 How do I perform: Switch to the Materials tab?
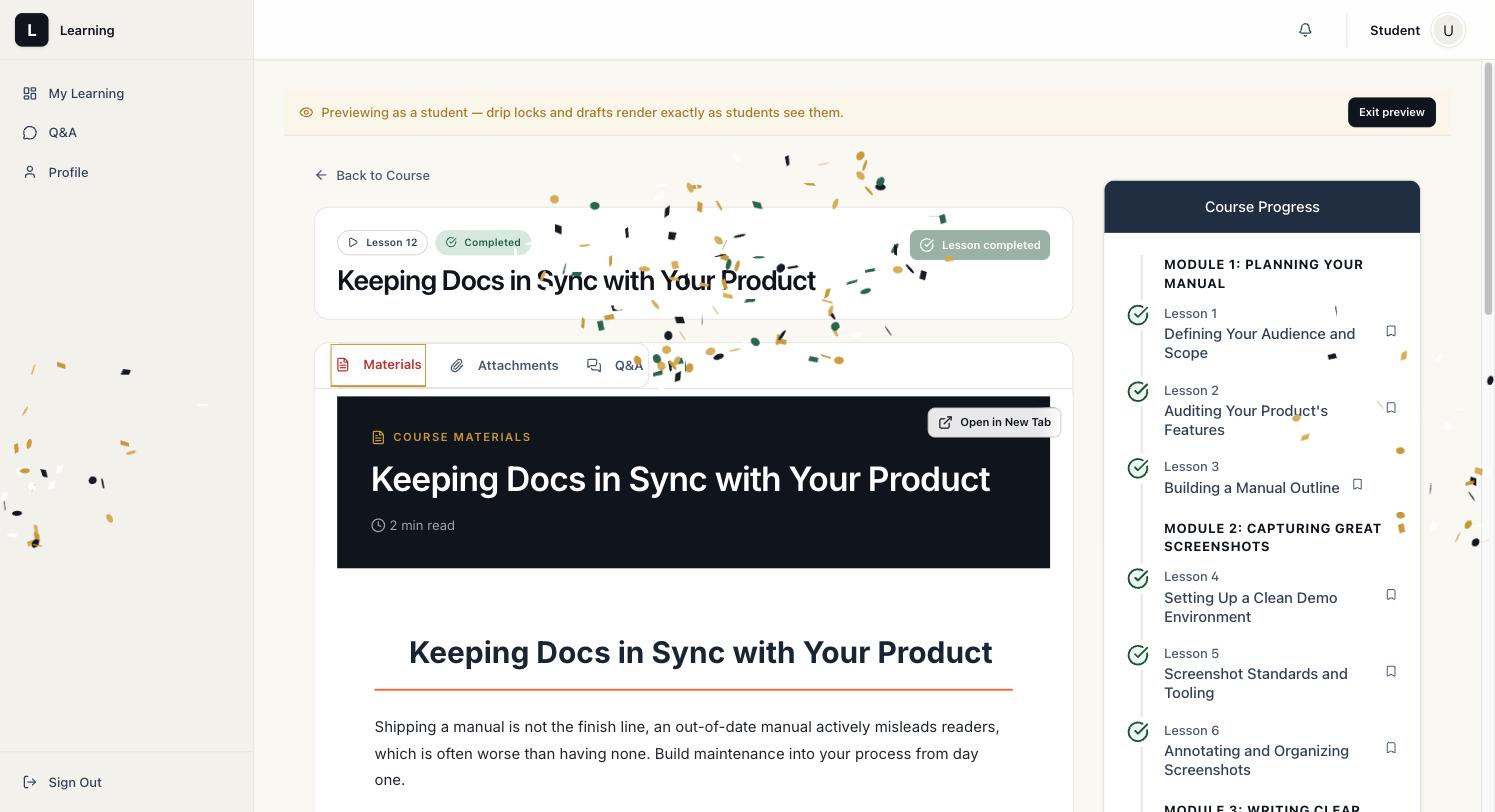[x=378, y=365]
